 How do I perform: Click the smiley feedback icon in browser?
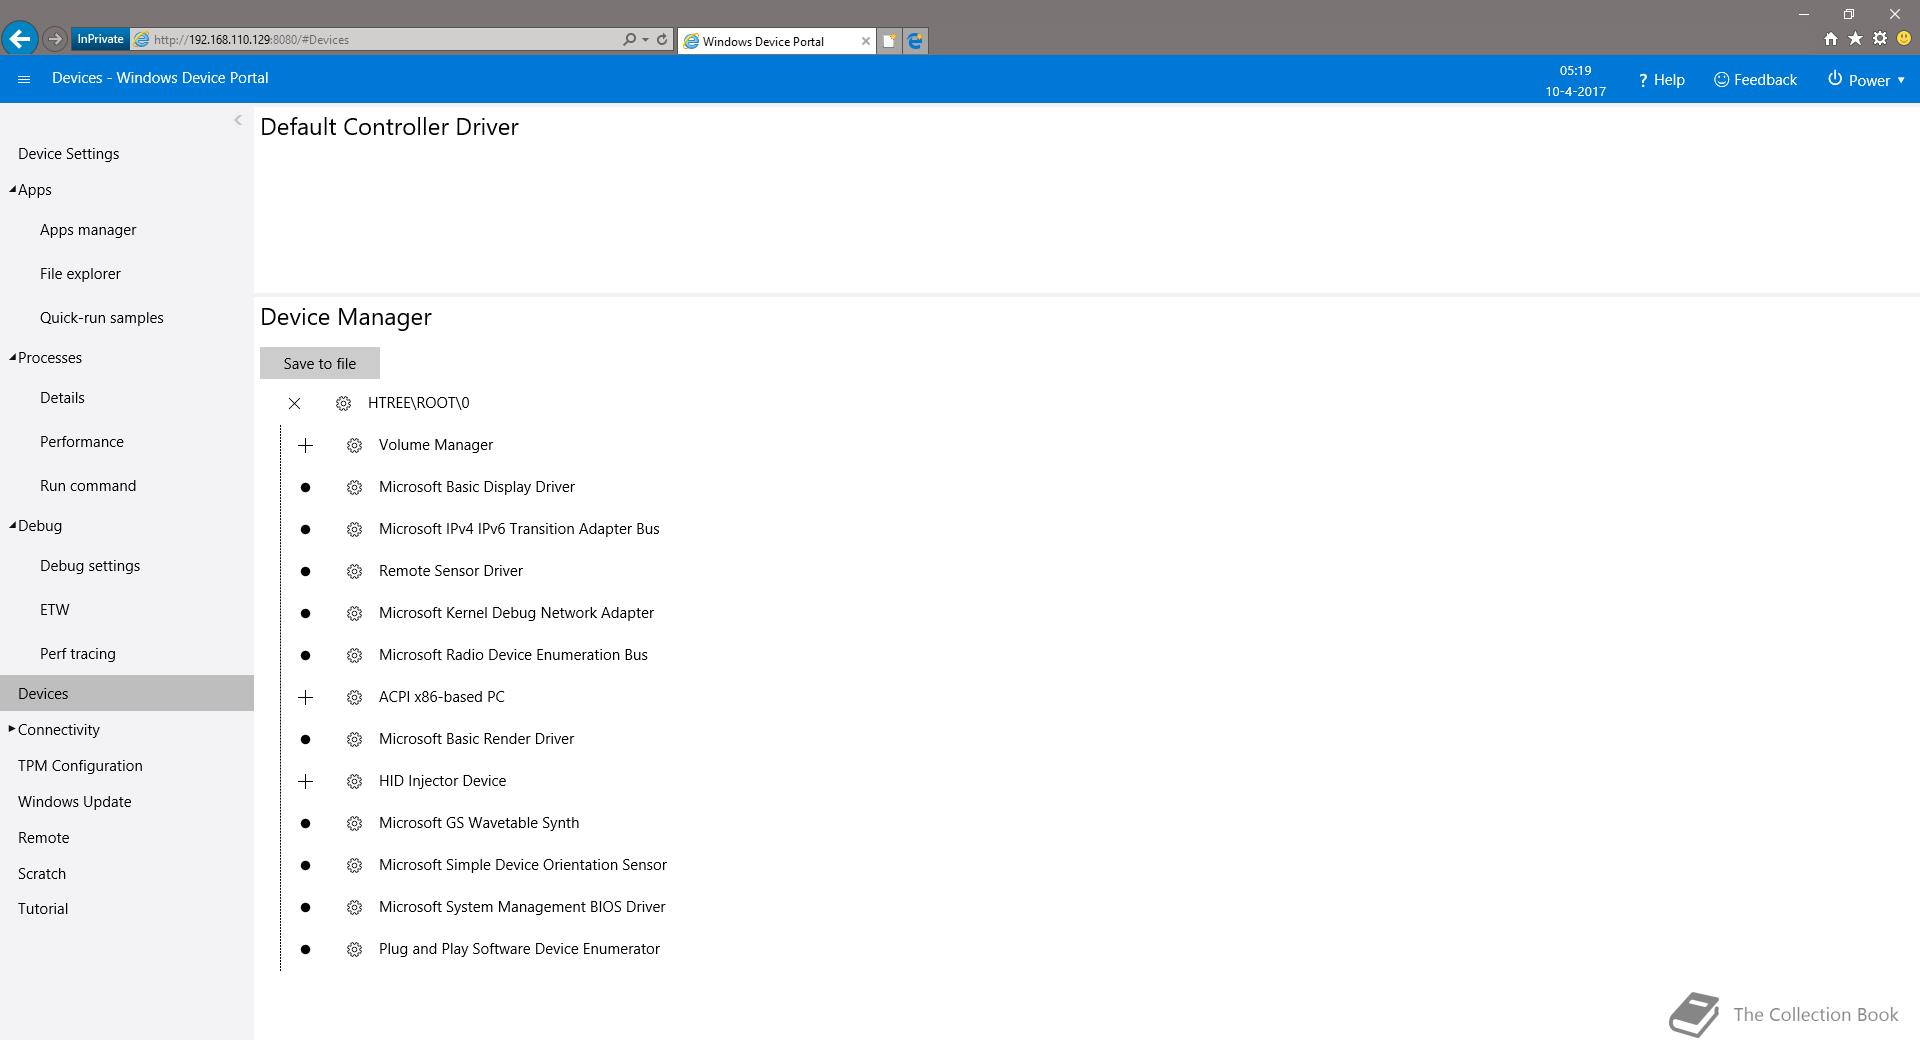[1904, 39]
